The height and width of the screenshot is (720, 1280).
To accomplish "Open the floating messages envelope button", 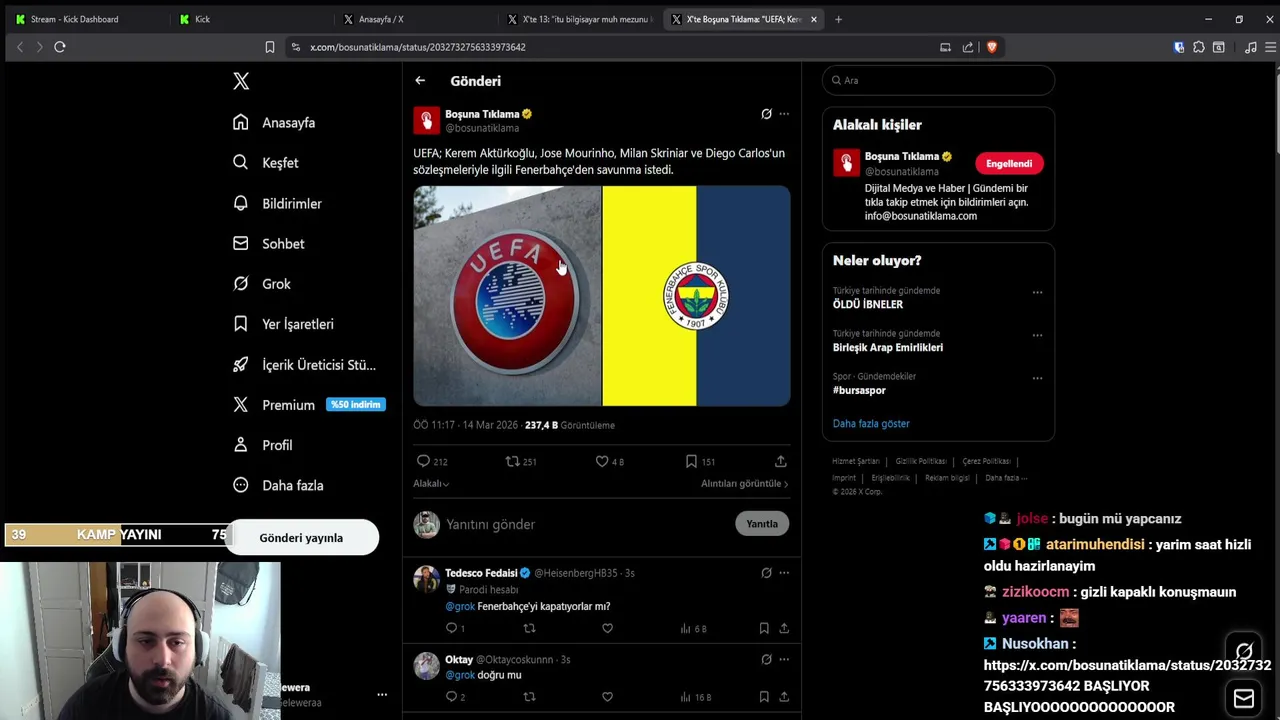I will (1244, 698).
